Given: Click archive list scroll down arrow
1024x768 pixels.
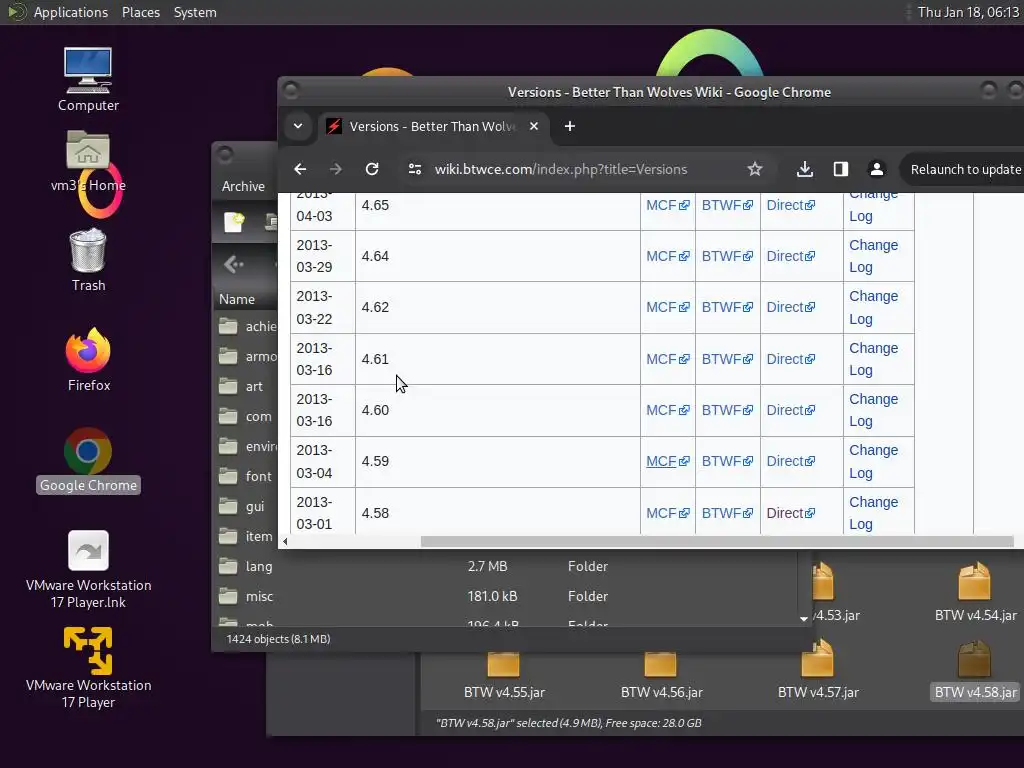Looking at the screenshot, I should 803,618.
